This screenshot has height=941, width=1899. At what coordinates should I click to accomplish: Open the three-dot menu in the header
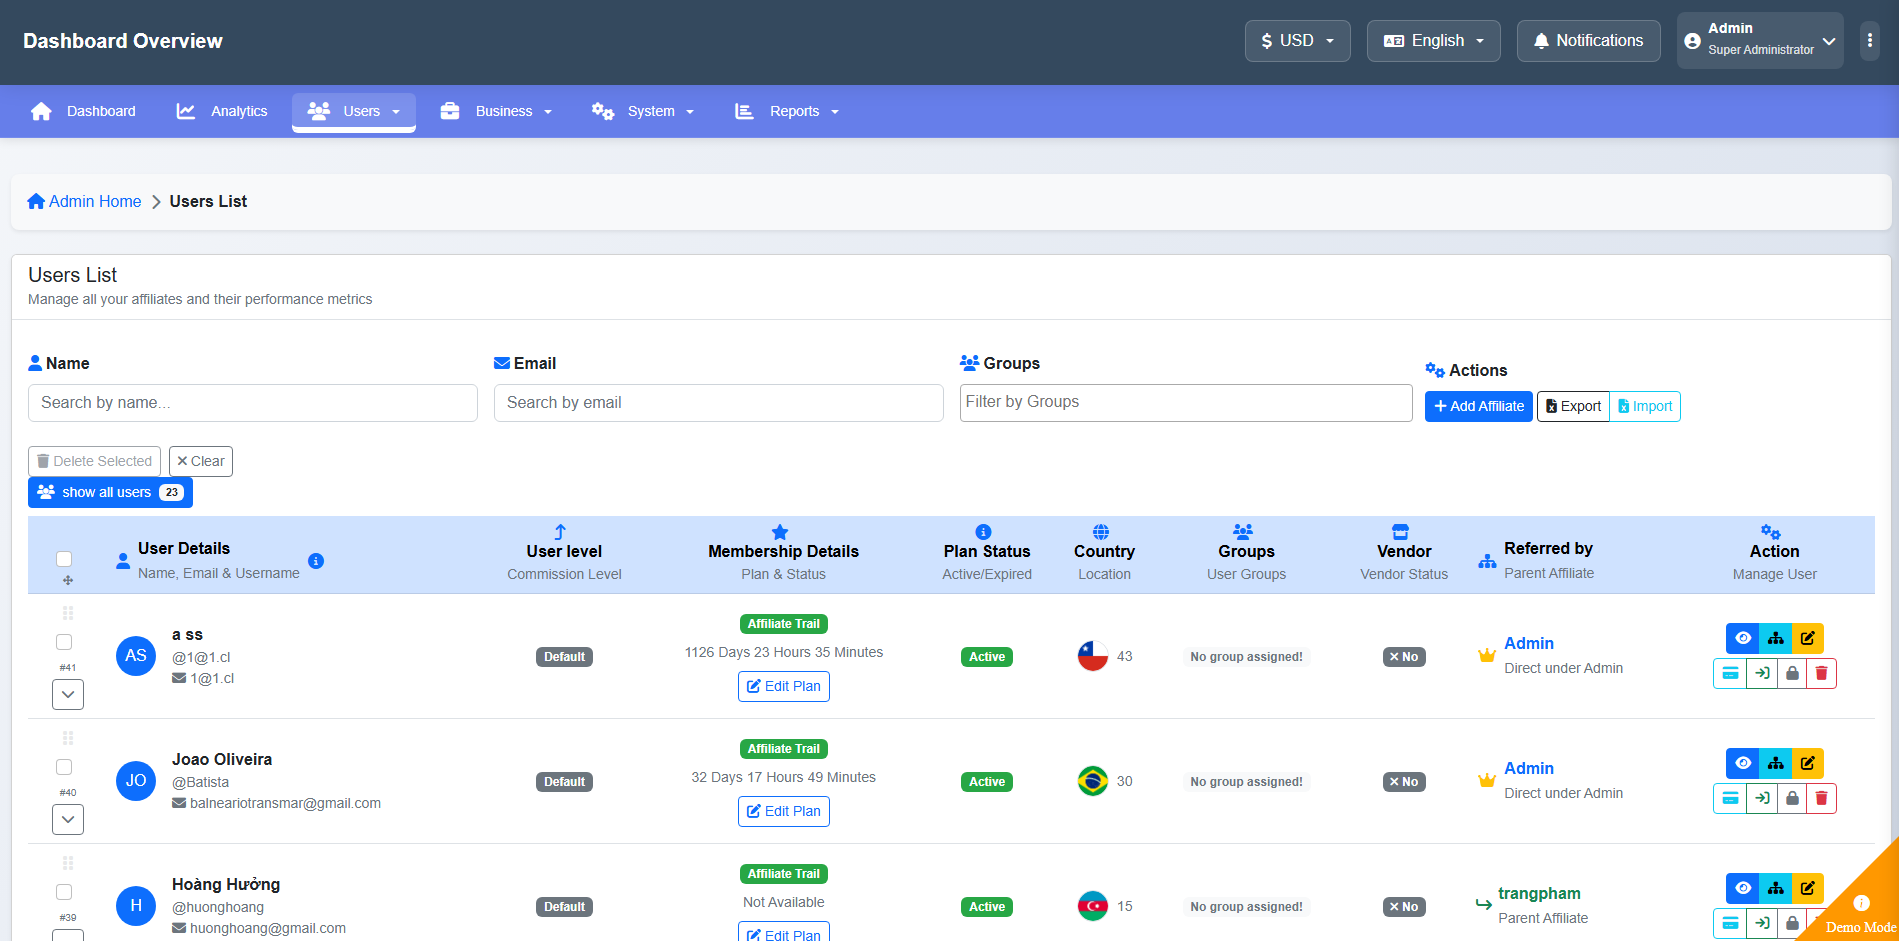pos(1870,41)
